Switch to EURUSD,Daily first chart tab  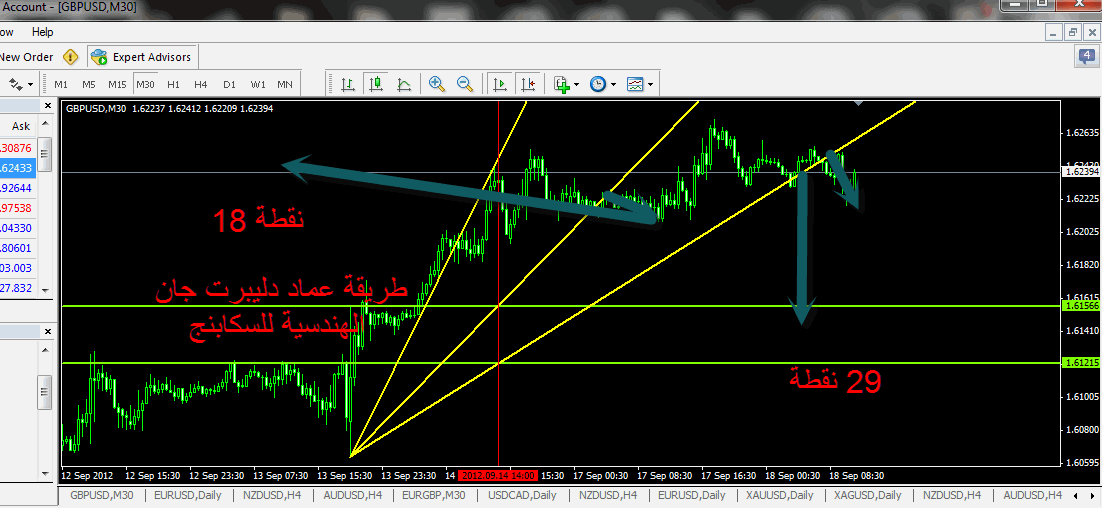click(188, 495)
